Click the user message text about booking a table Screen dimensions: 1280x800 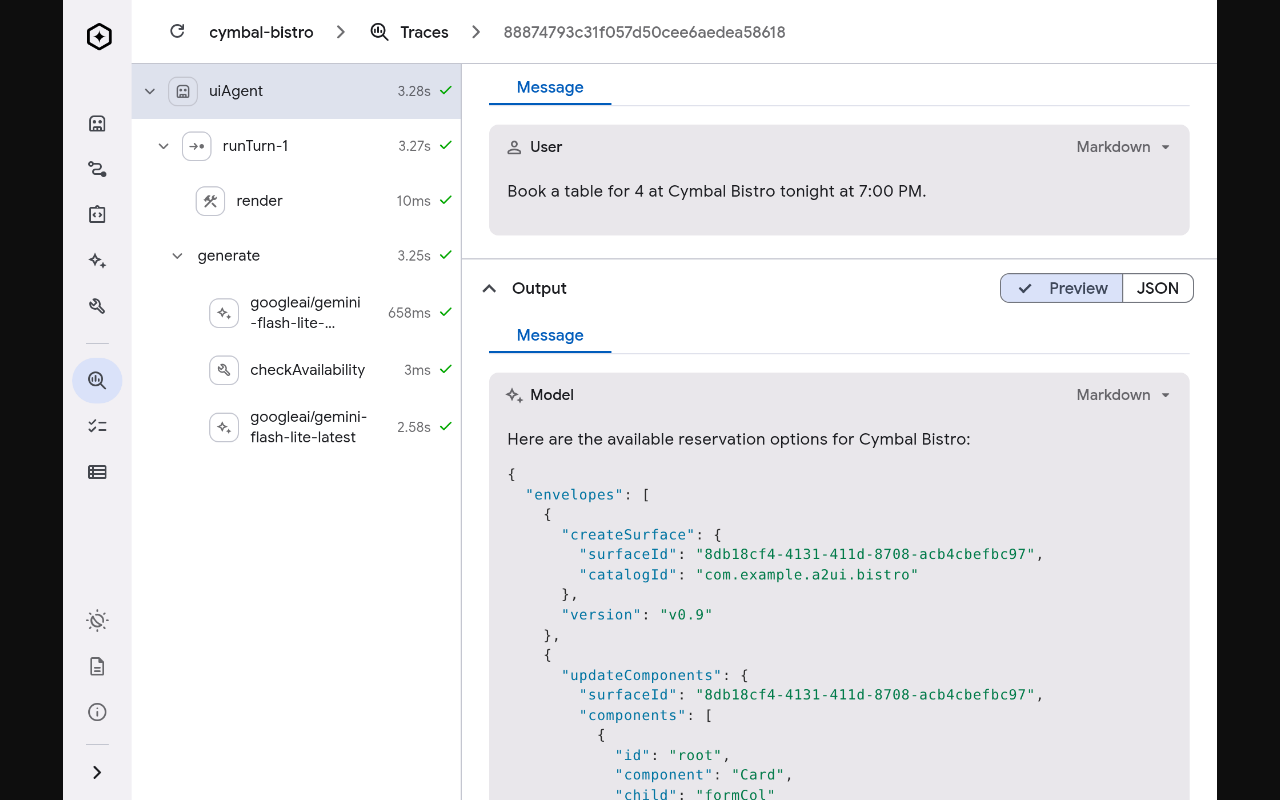pyautogui.click(x=717, y=191)
